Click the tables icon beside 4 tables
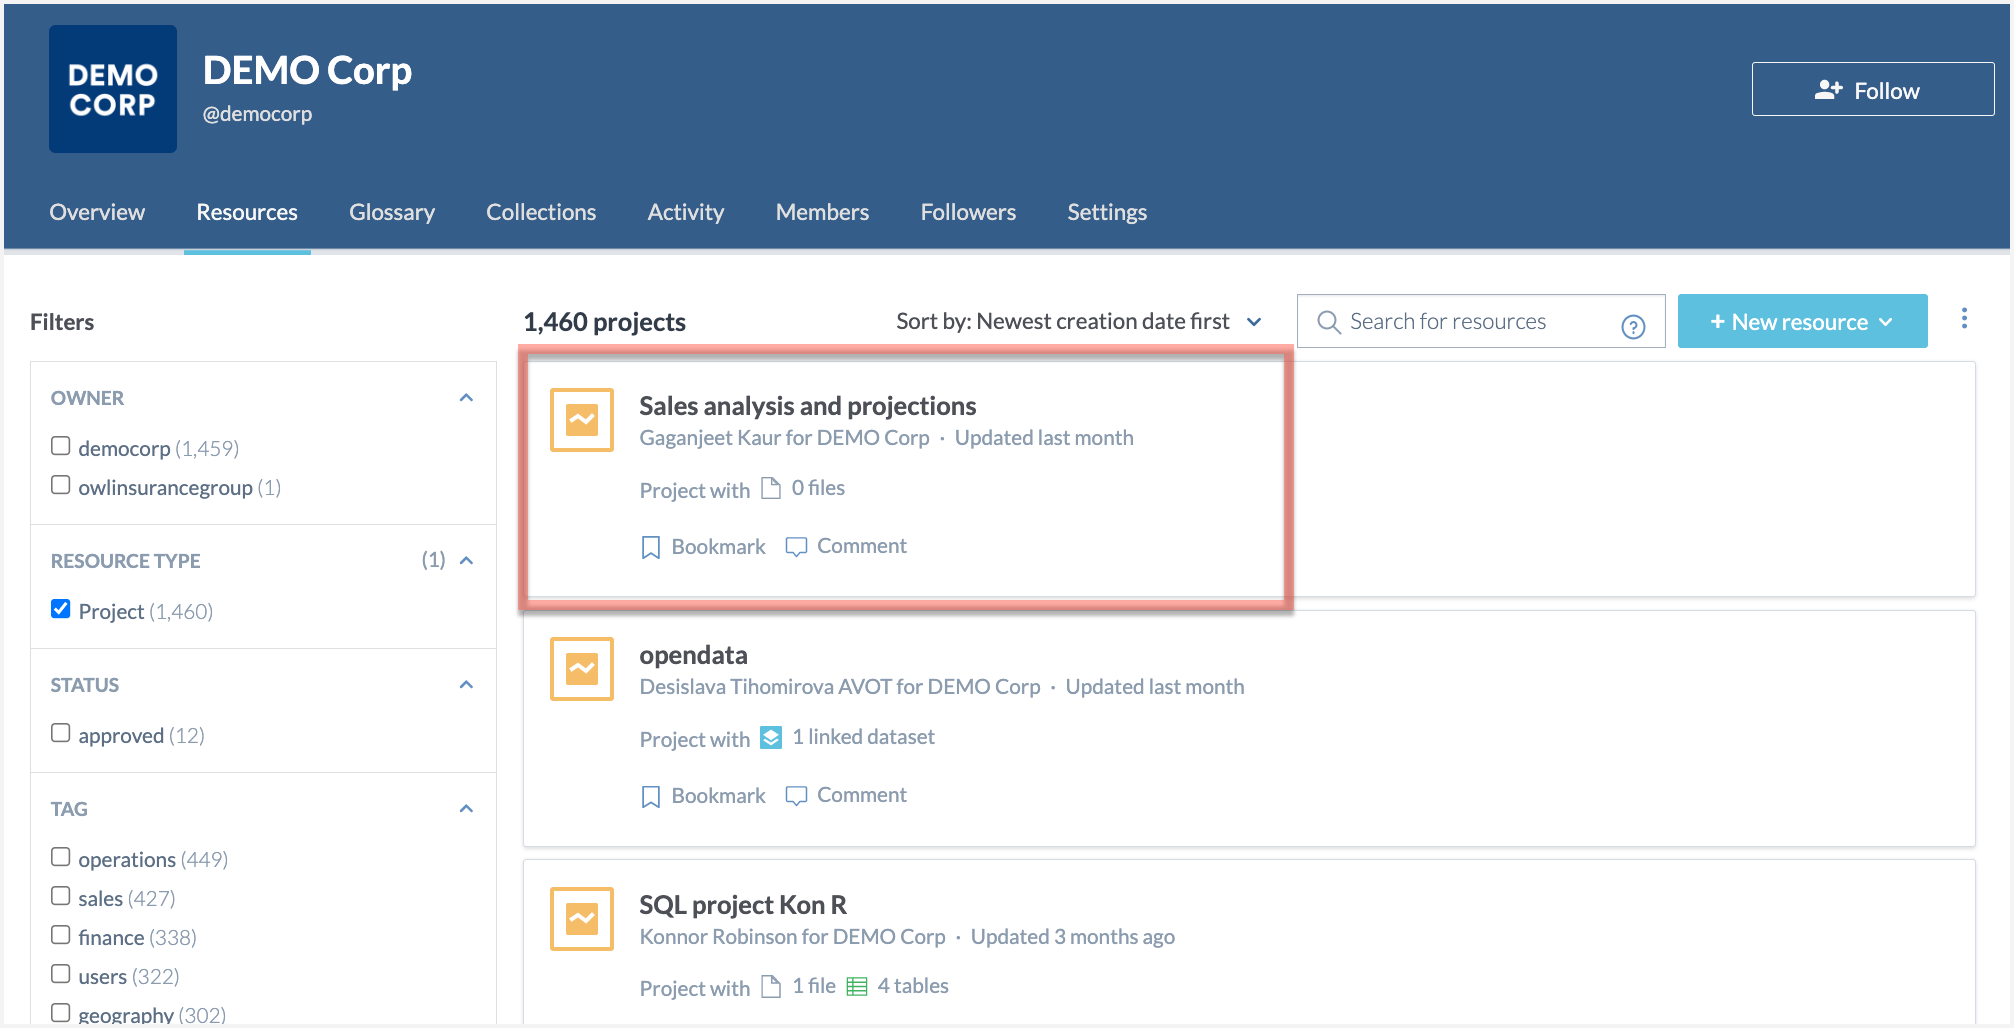The height and width of the screenshot is (1028, 2014). [857, 987]
